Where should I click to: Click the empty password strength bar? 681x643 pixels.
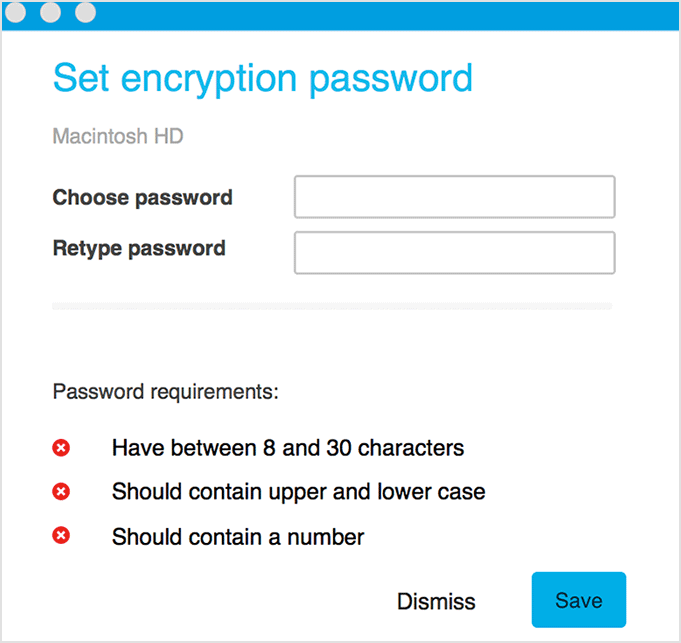click(331, 305)
